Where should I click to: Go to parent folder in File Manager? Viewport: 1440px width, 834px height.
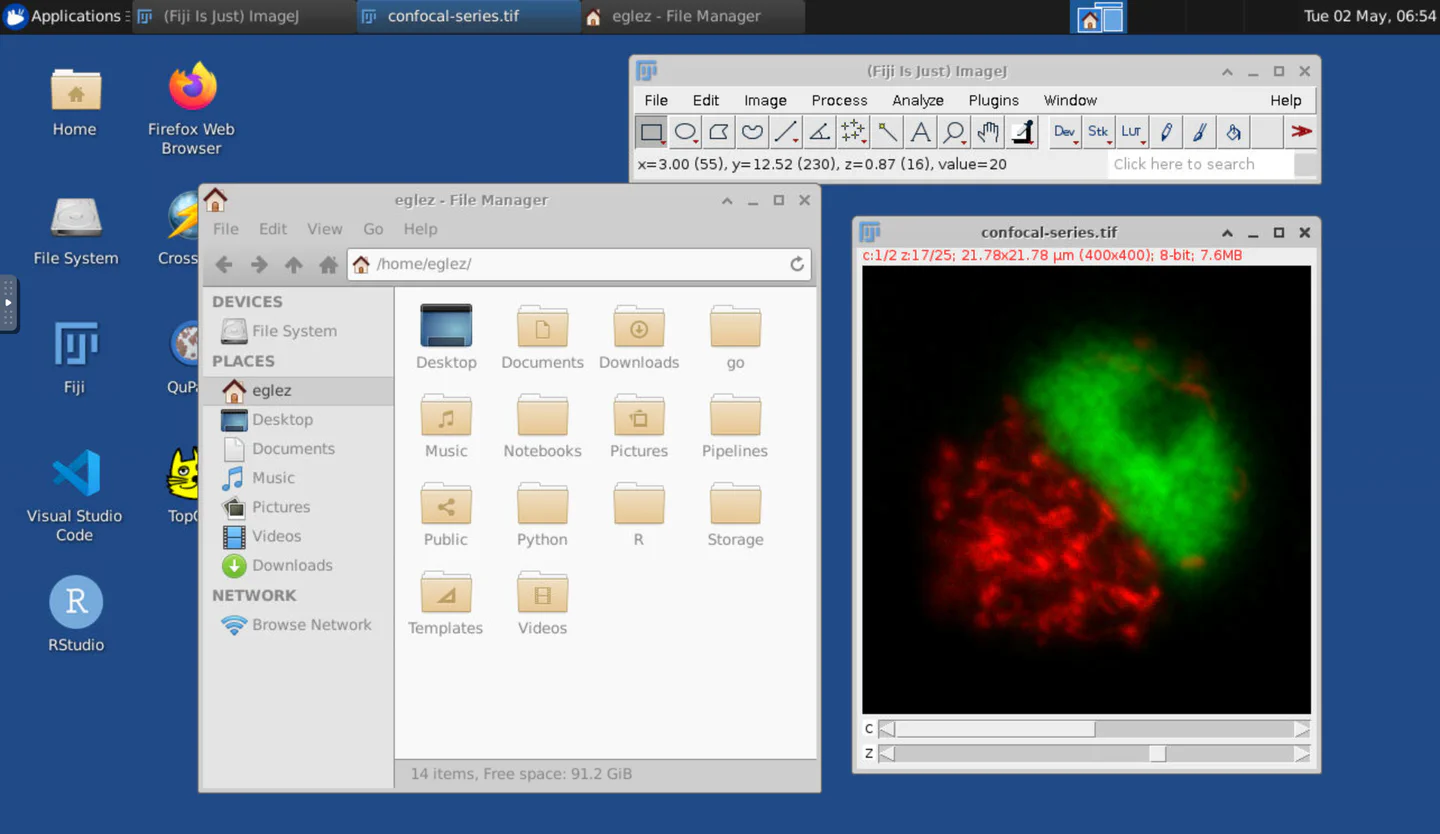pyautogui.click(x=293, y=264)
